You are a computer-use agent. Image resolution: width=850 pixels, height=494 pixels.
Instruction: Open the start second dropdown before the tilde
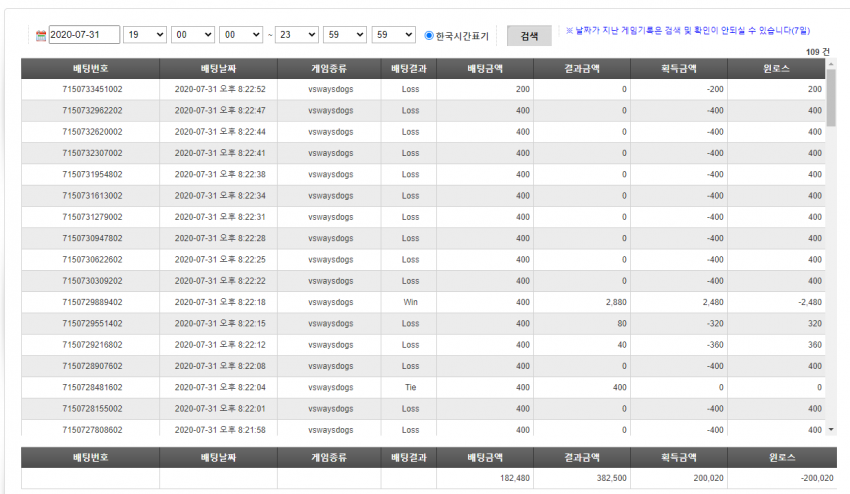click(241, 35)
